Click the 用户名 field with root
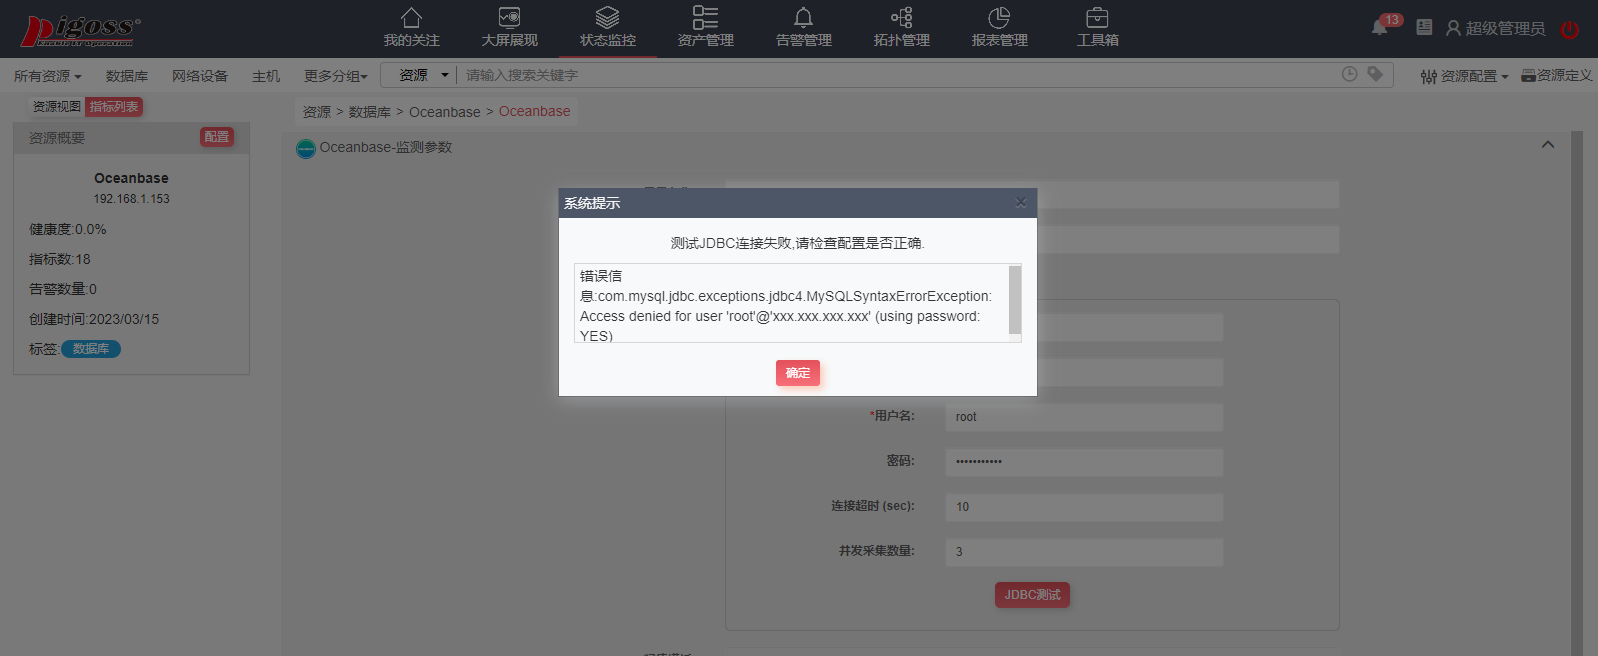Image resolution: width=1598 pixels, height=656 pixels. pos(1084,417)
